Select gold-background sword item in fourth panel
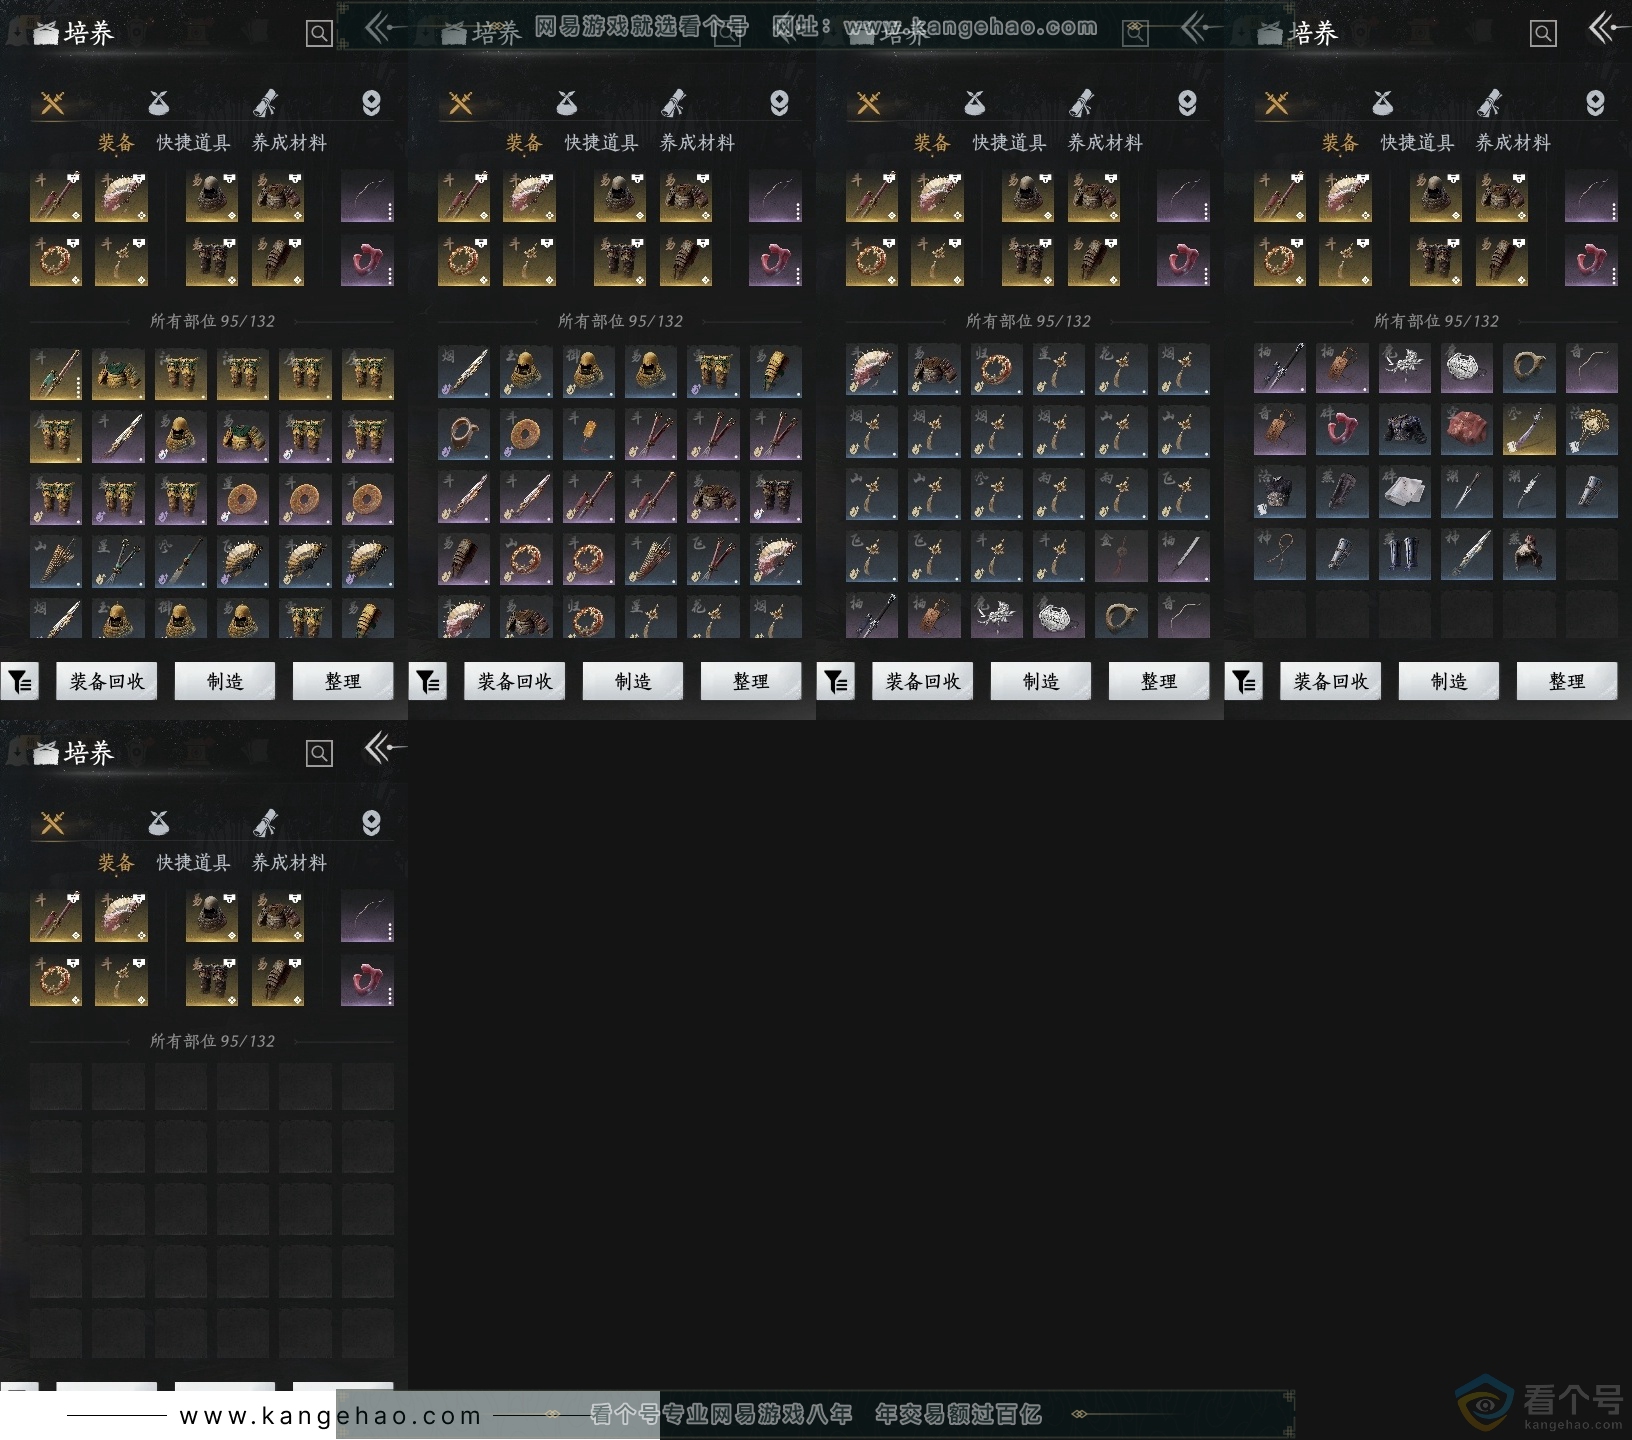 click(x=1529, y=429)
